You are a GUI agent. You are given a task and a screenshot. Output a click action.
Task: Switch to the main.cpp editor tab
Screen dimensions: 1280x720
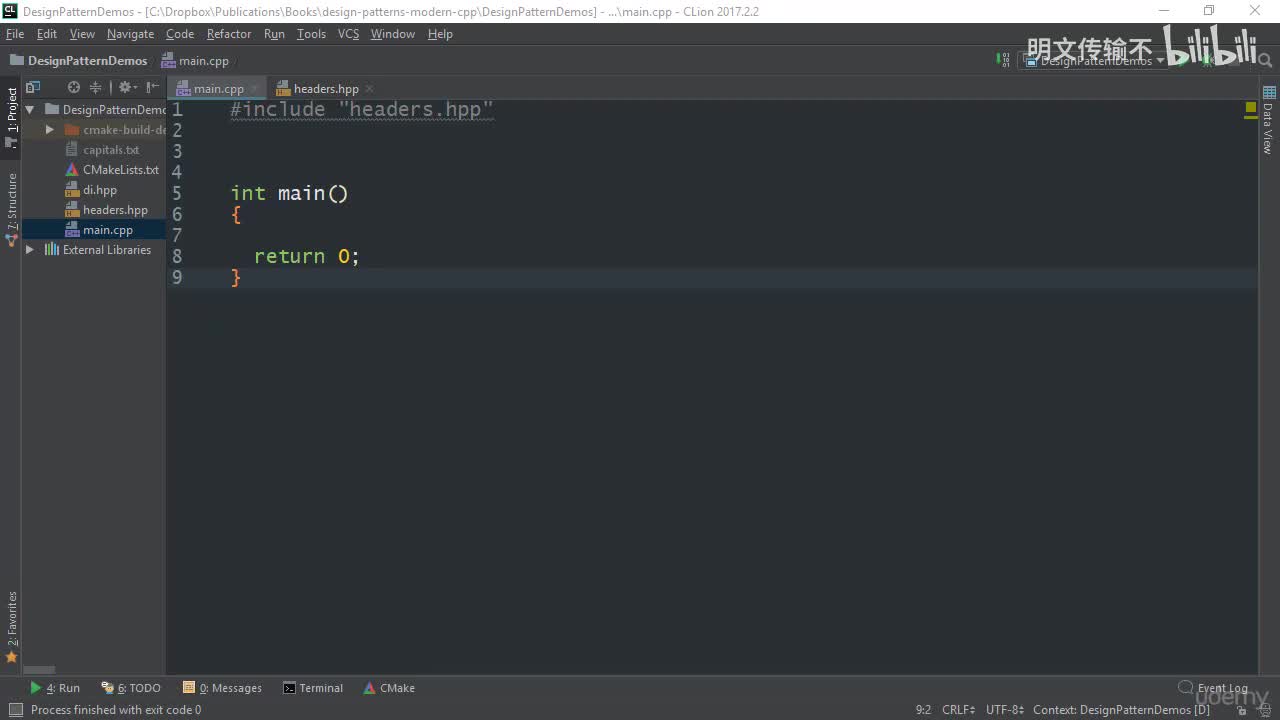(x=217, y=89)
